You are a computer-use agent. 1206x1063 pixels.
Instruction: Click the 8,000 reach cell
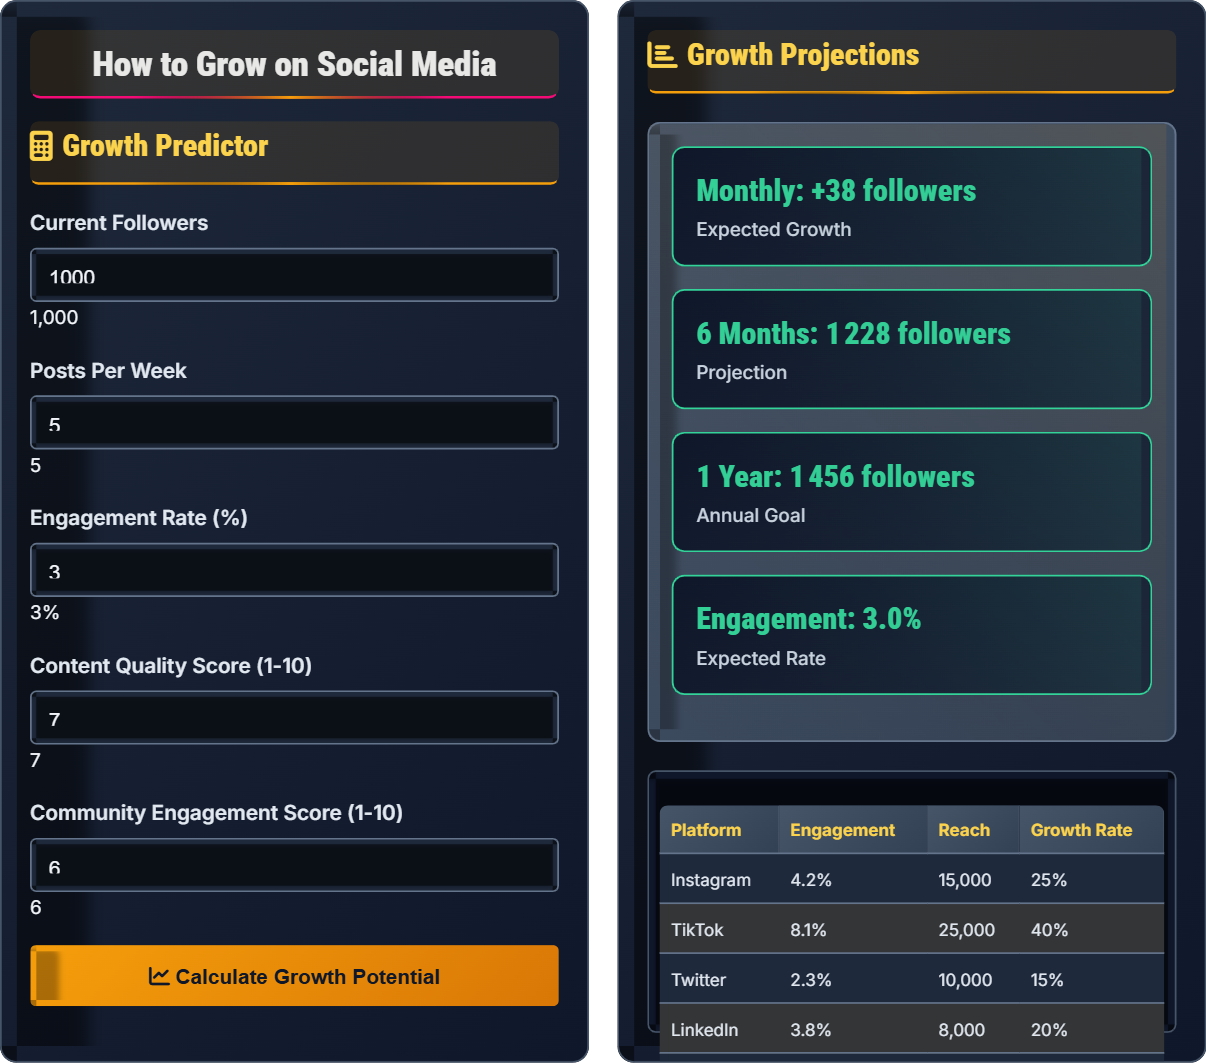(x=962, y=1030)
